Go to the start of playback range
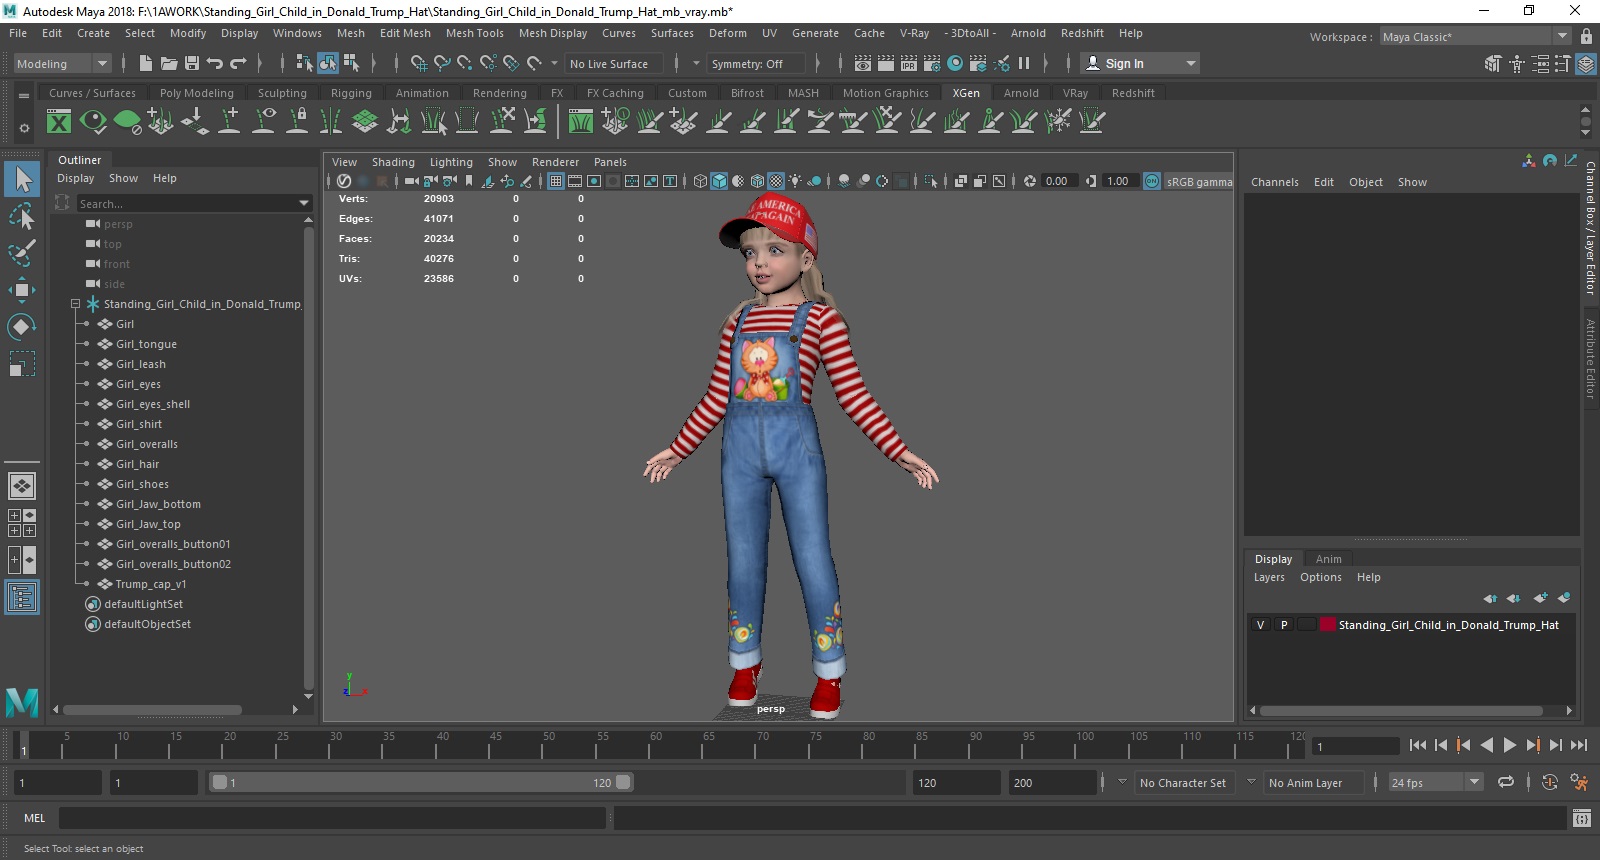 tap(1418, 745)
